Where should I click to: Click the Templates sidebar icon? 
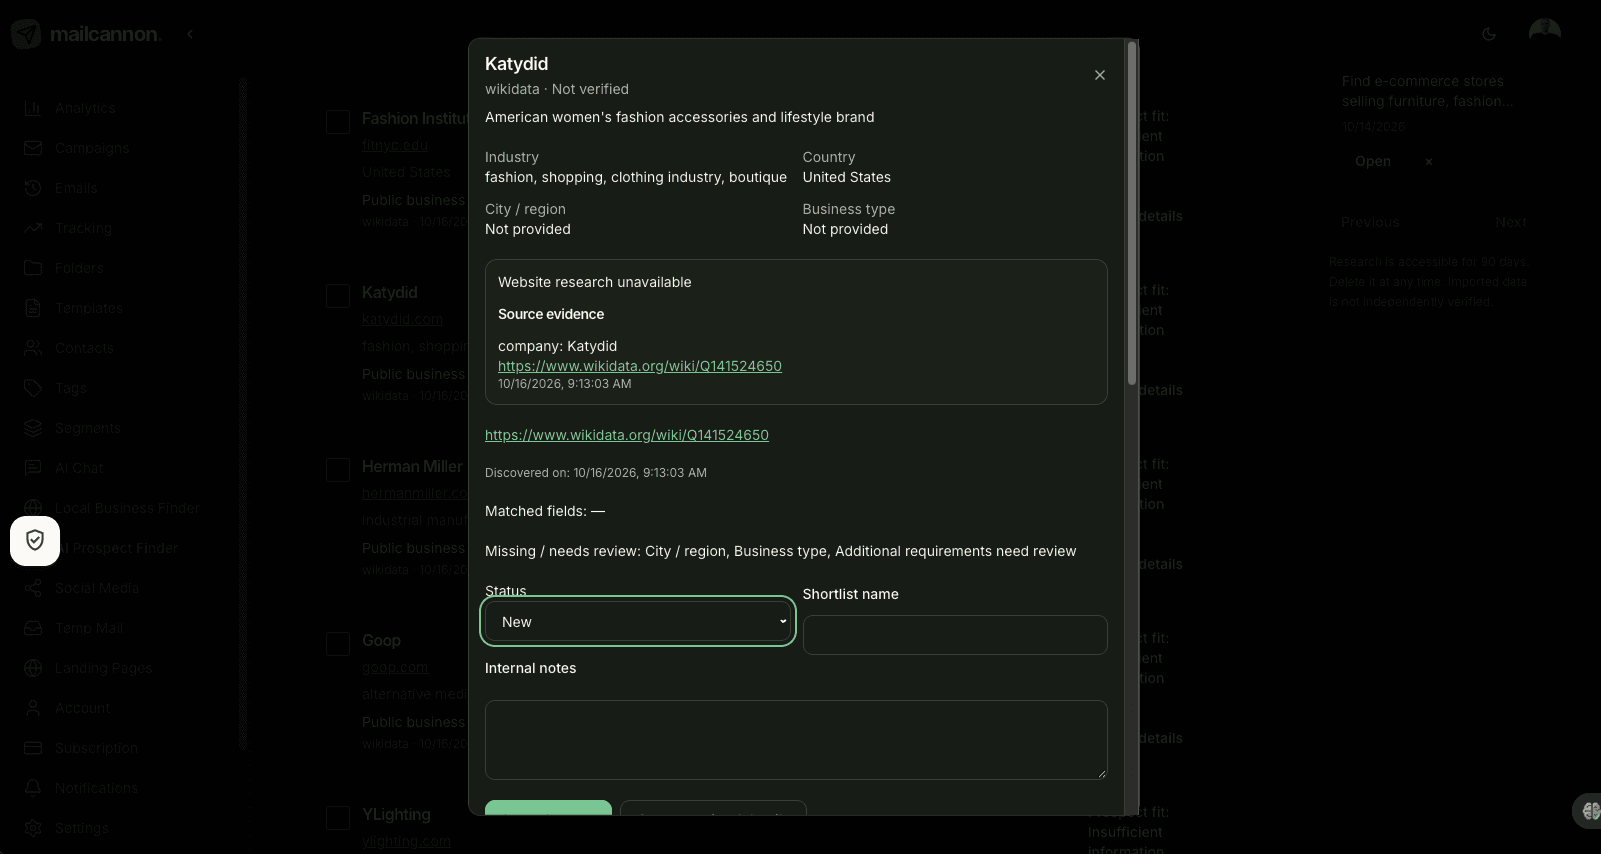pyautogui.click(x=33, y=308)
